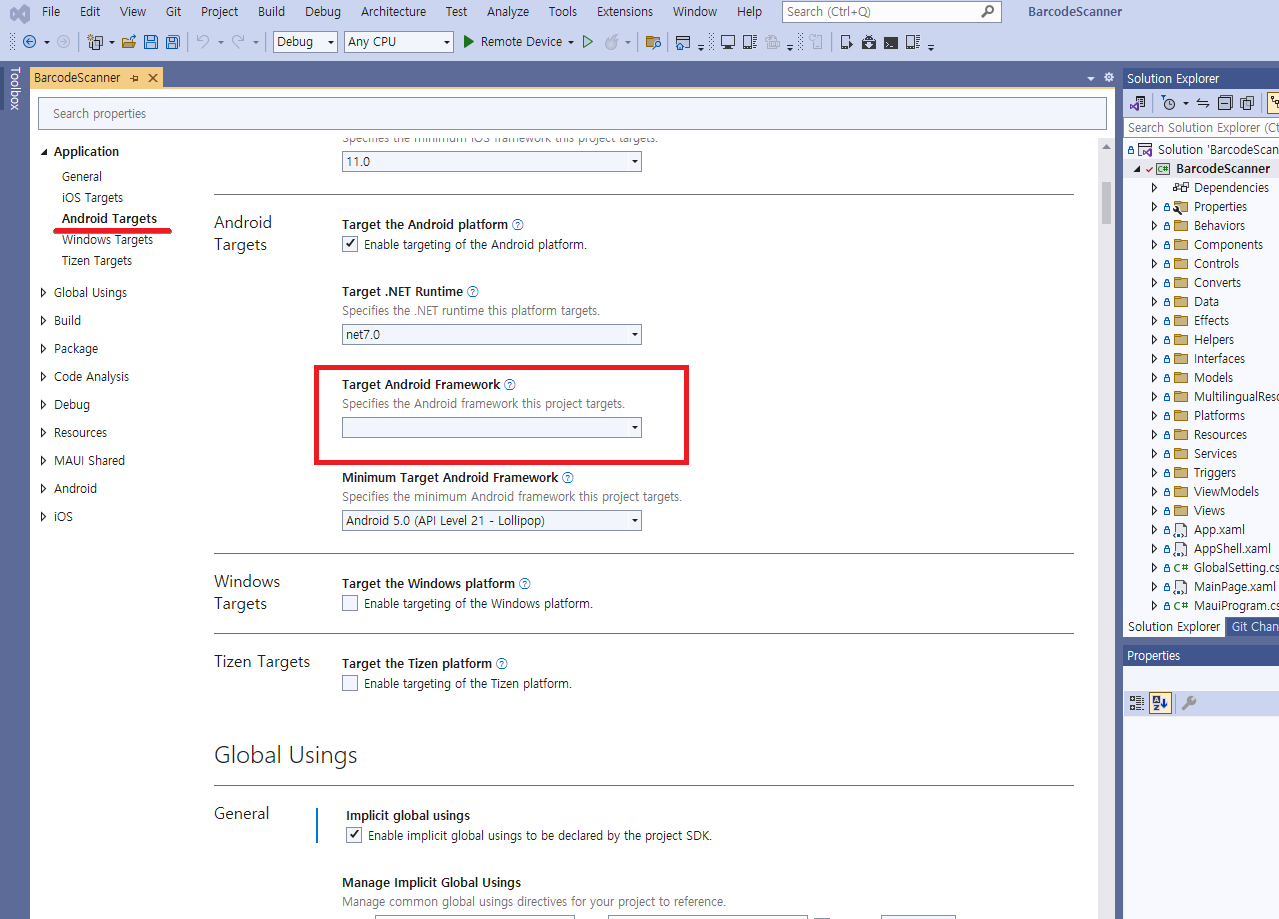Click the Start Without Debugging outline play icon

tap(588, 42)
